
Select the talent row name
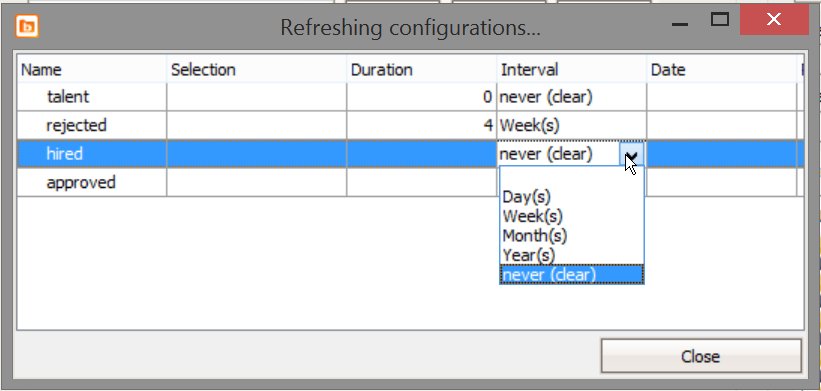(x=68, y=97)
